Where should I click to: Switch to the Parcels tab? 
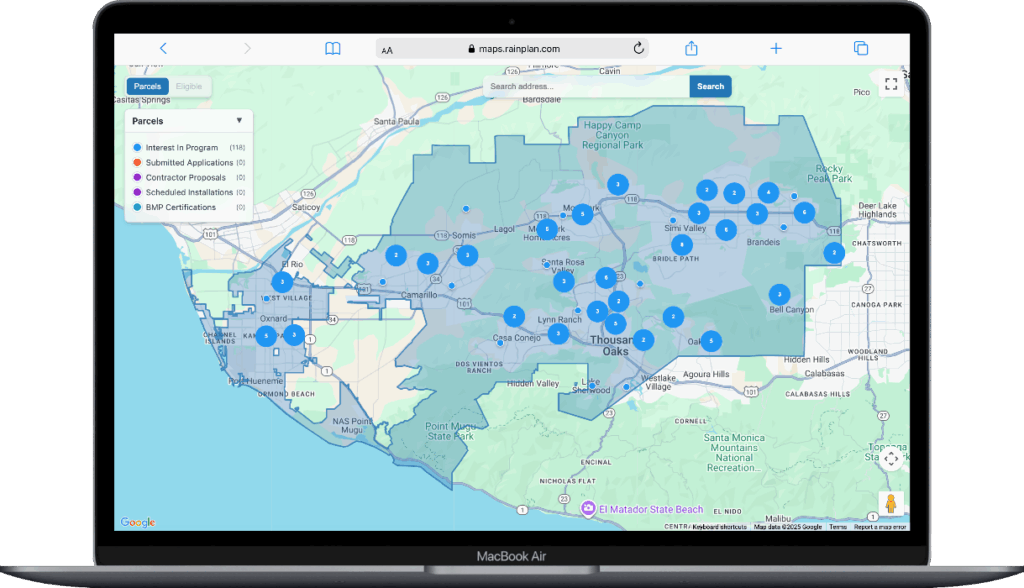tap(147, 87)
